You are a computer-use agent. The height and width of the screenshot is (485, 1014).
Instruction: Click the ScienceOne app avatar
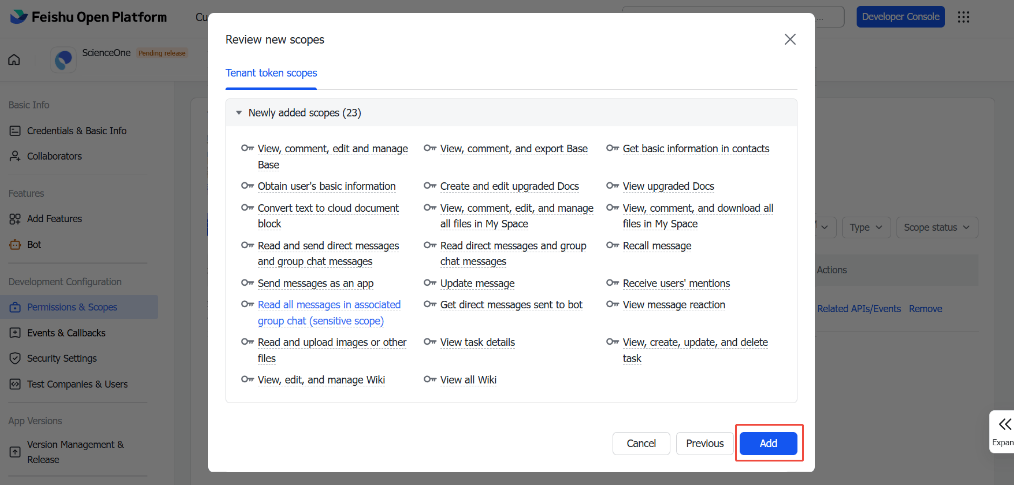(63, 59)
